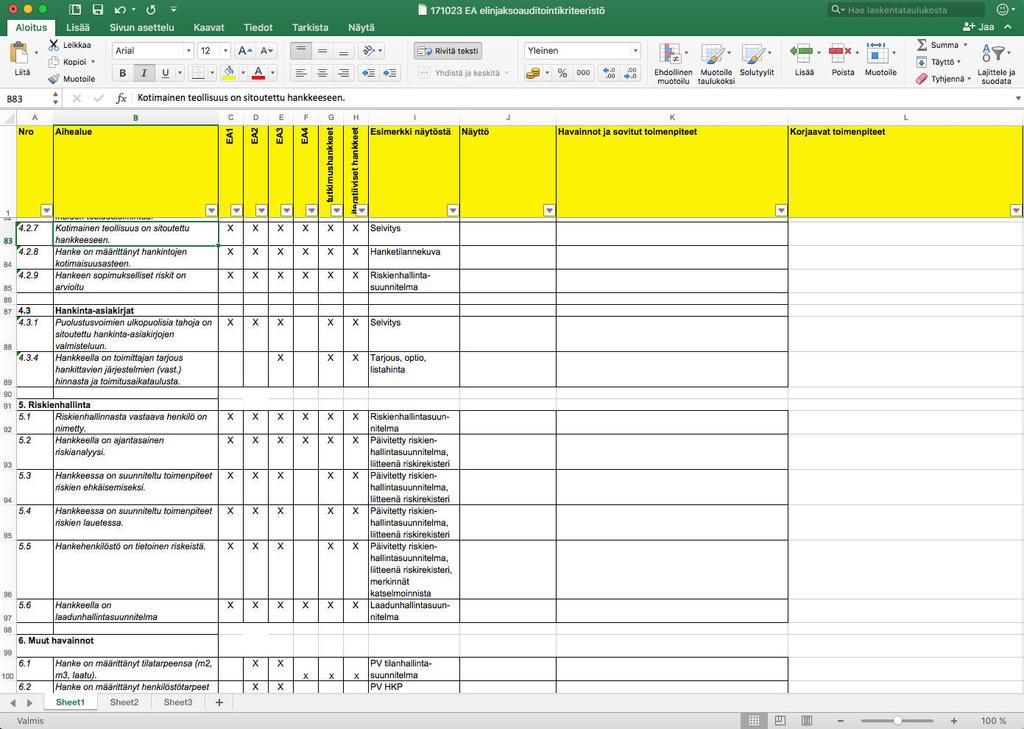Click the B83 name box field
1024x729 pixels.
click(x=26, y=99)
